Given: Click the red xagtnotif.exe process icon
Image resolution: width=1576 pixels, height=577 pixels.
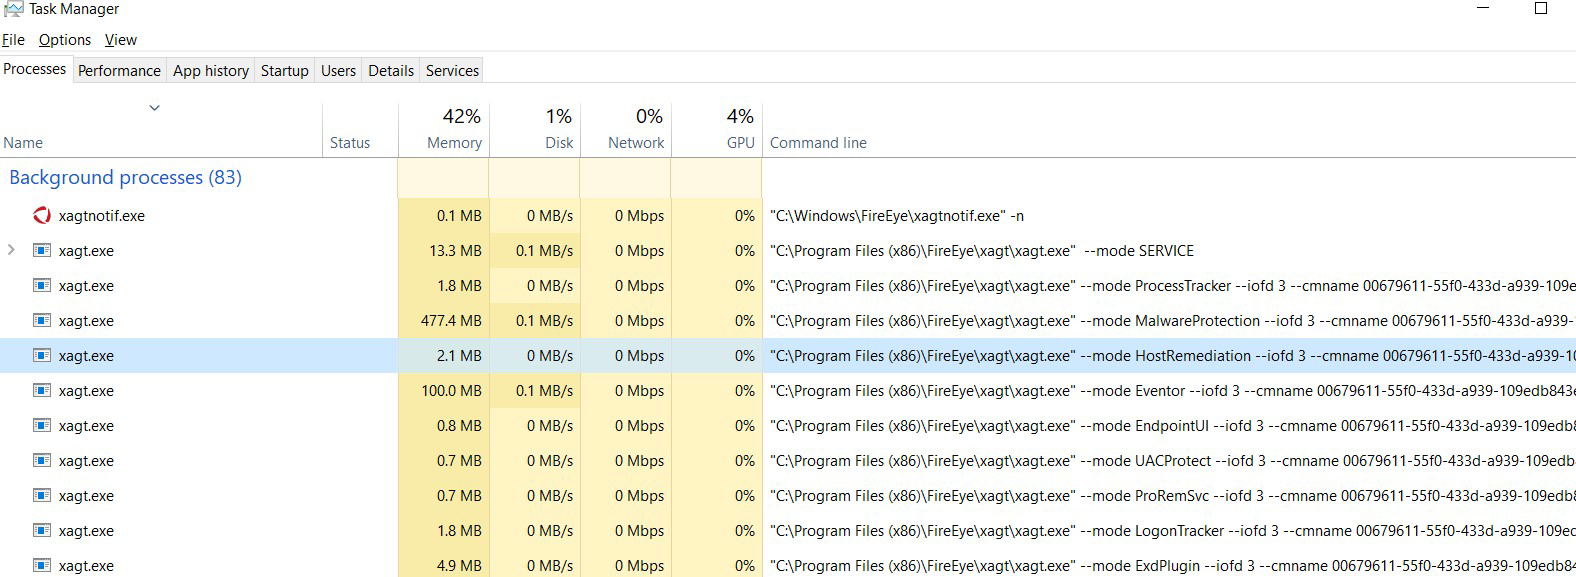Looking at the screenshot, I should (42, 215).
